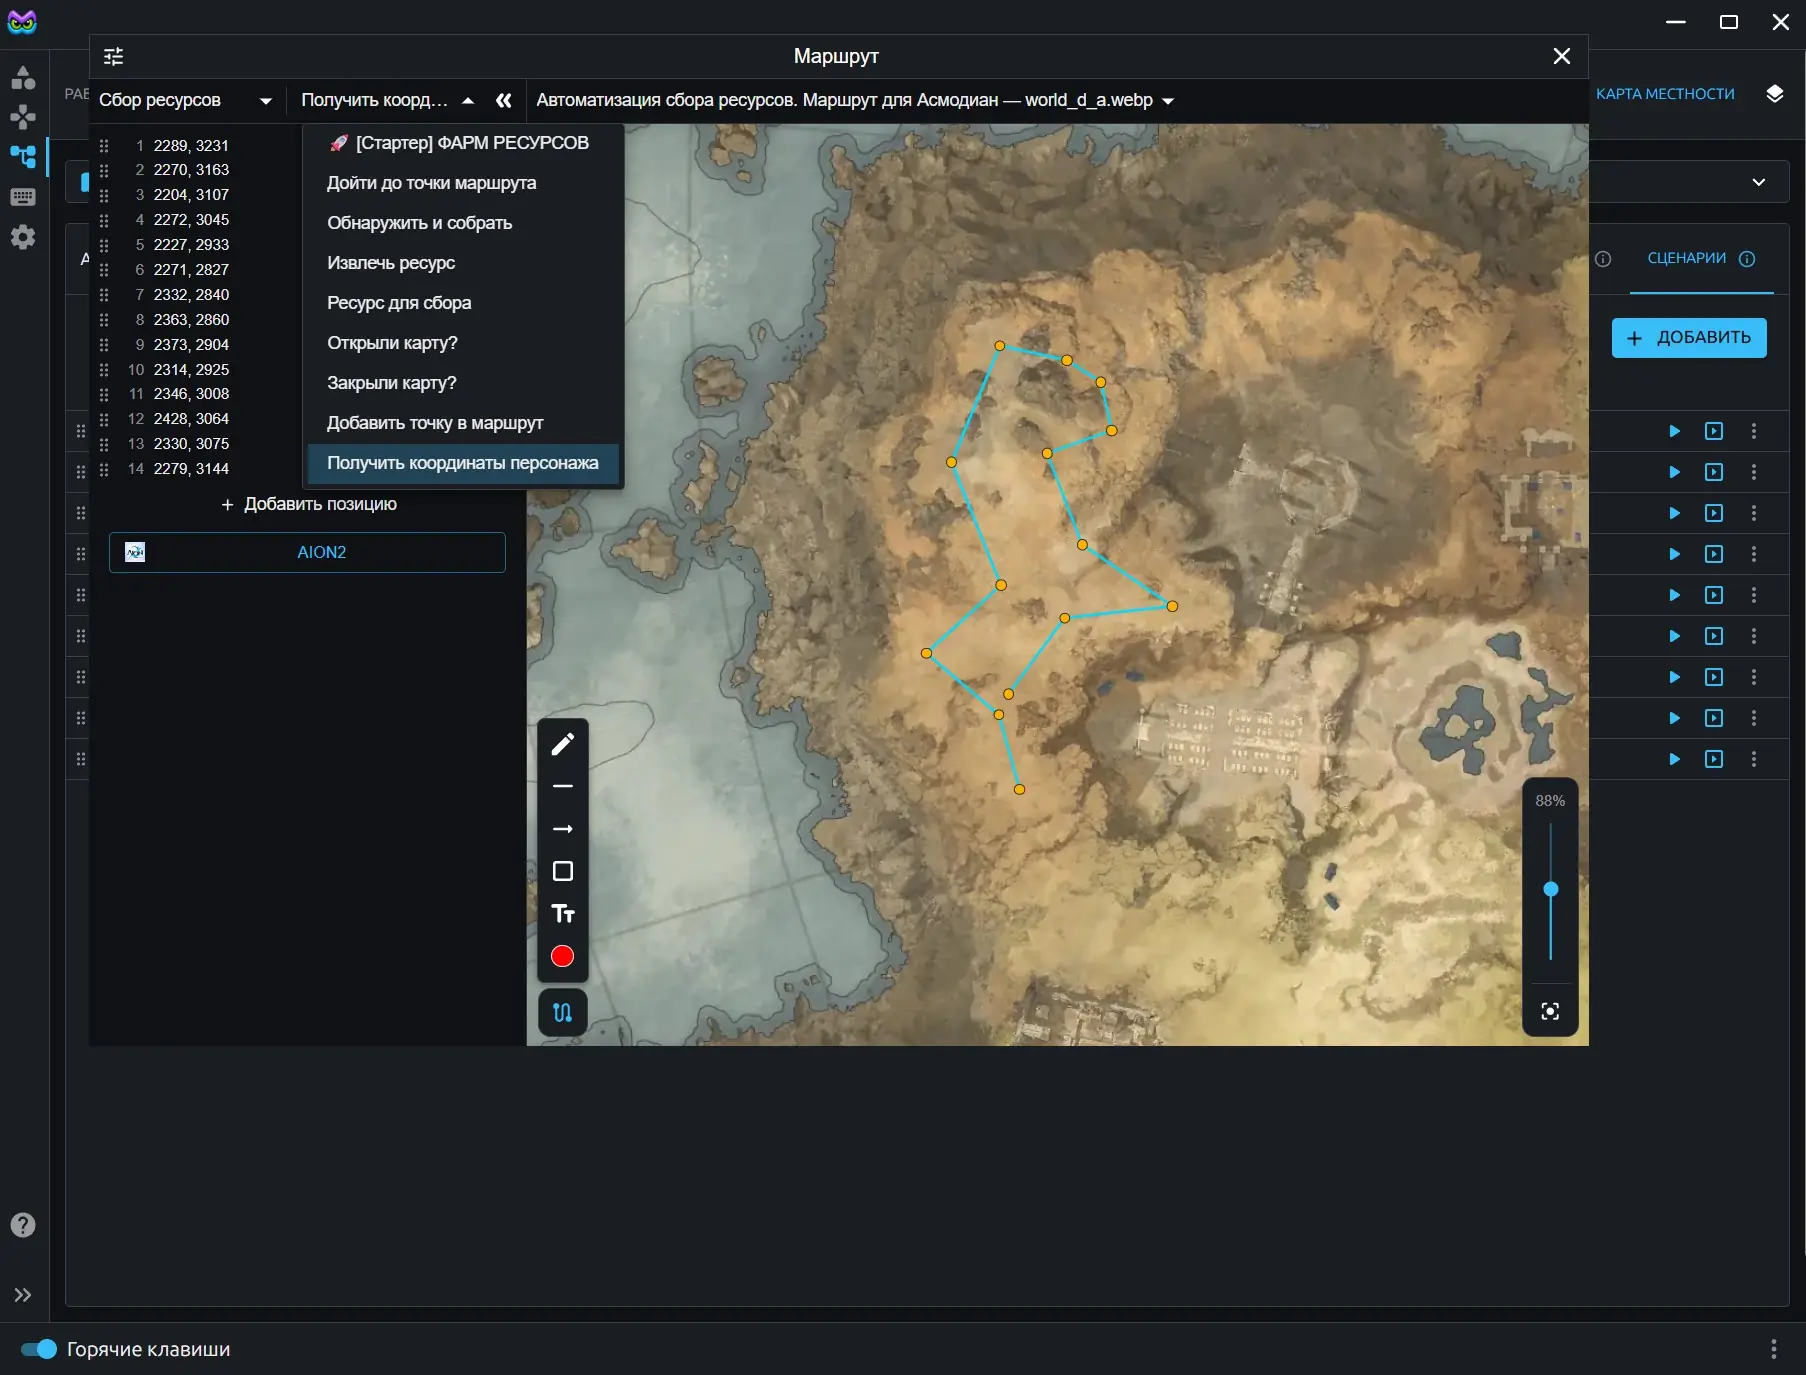The height and width of the screenshot is (1375, 1806).
Task: Select the text annotation tool
Action: click(x=563, y=914)
